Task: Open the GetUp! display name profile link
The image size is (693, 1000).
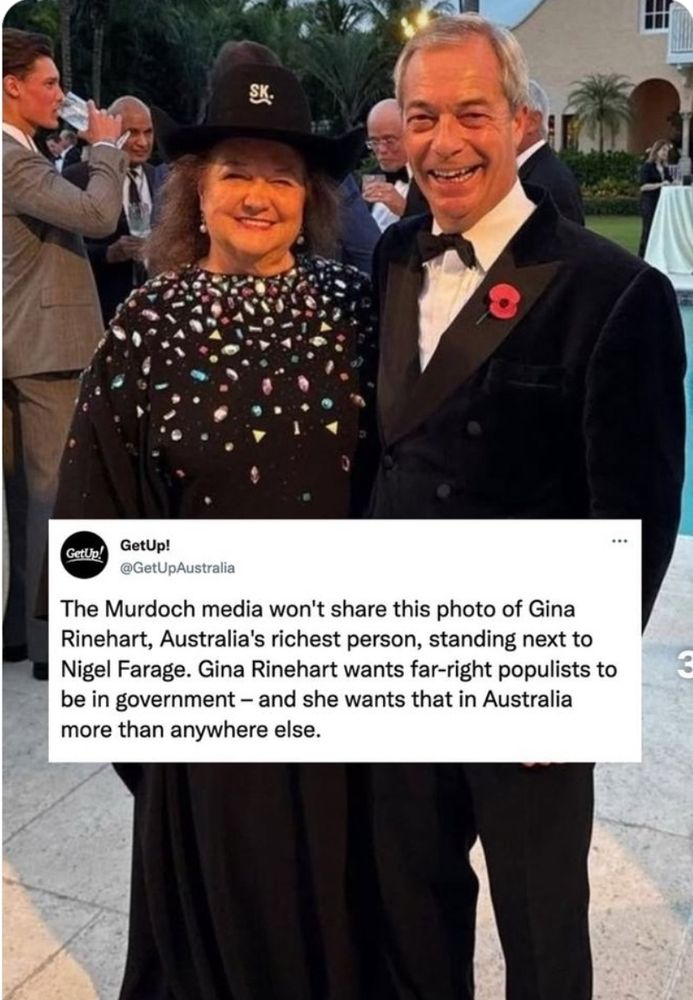Action: [145, 545]
